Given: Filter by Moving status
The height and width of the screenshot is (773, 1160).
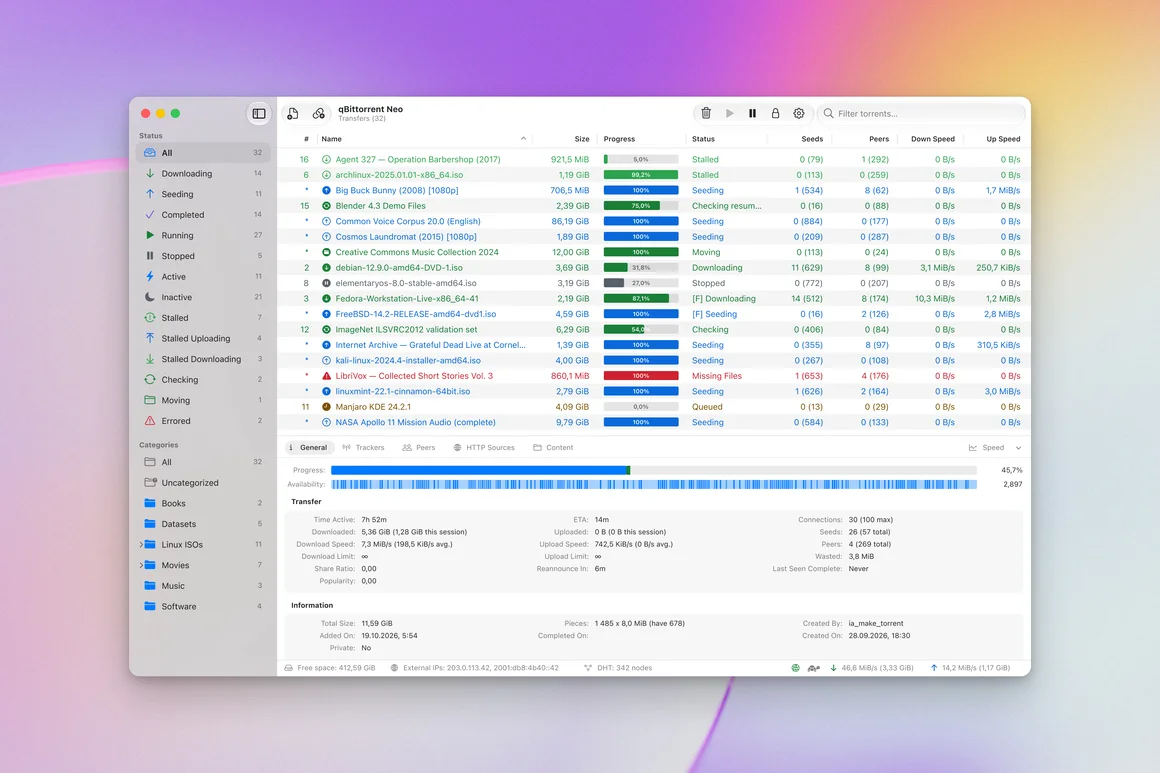Looking at the screenshot, I should coord(203,400).
